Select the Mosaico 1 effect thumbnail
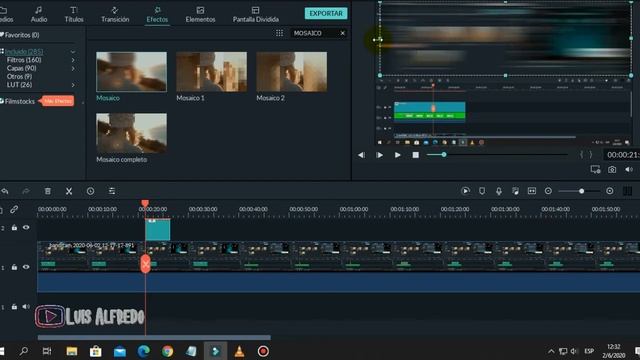Screen dimensions: 640x360 click(x=211, y=71)
